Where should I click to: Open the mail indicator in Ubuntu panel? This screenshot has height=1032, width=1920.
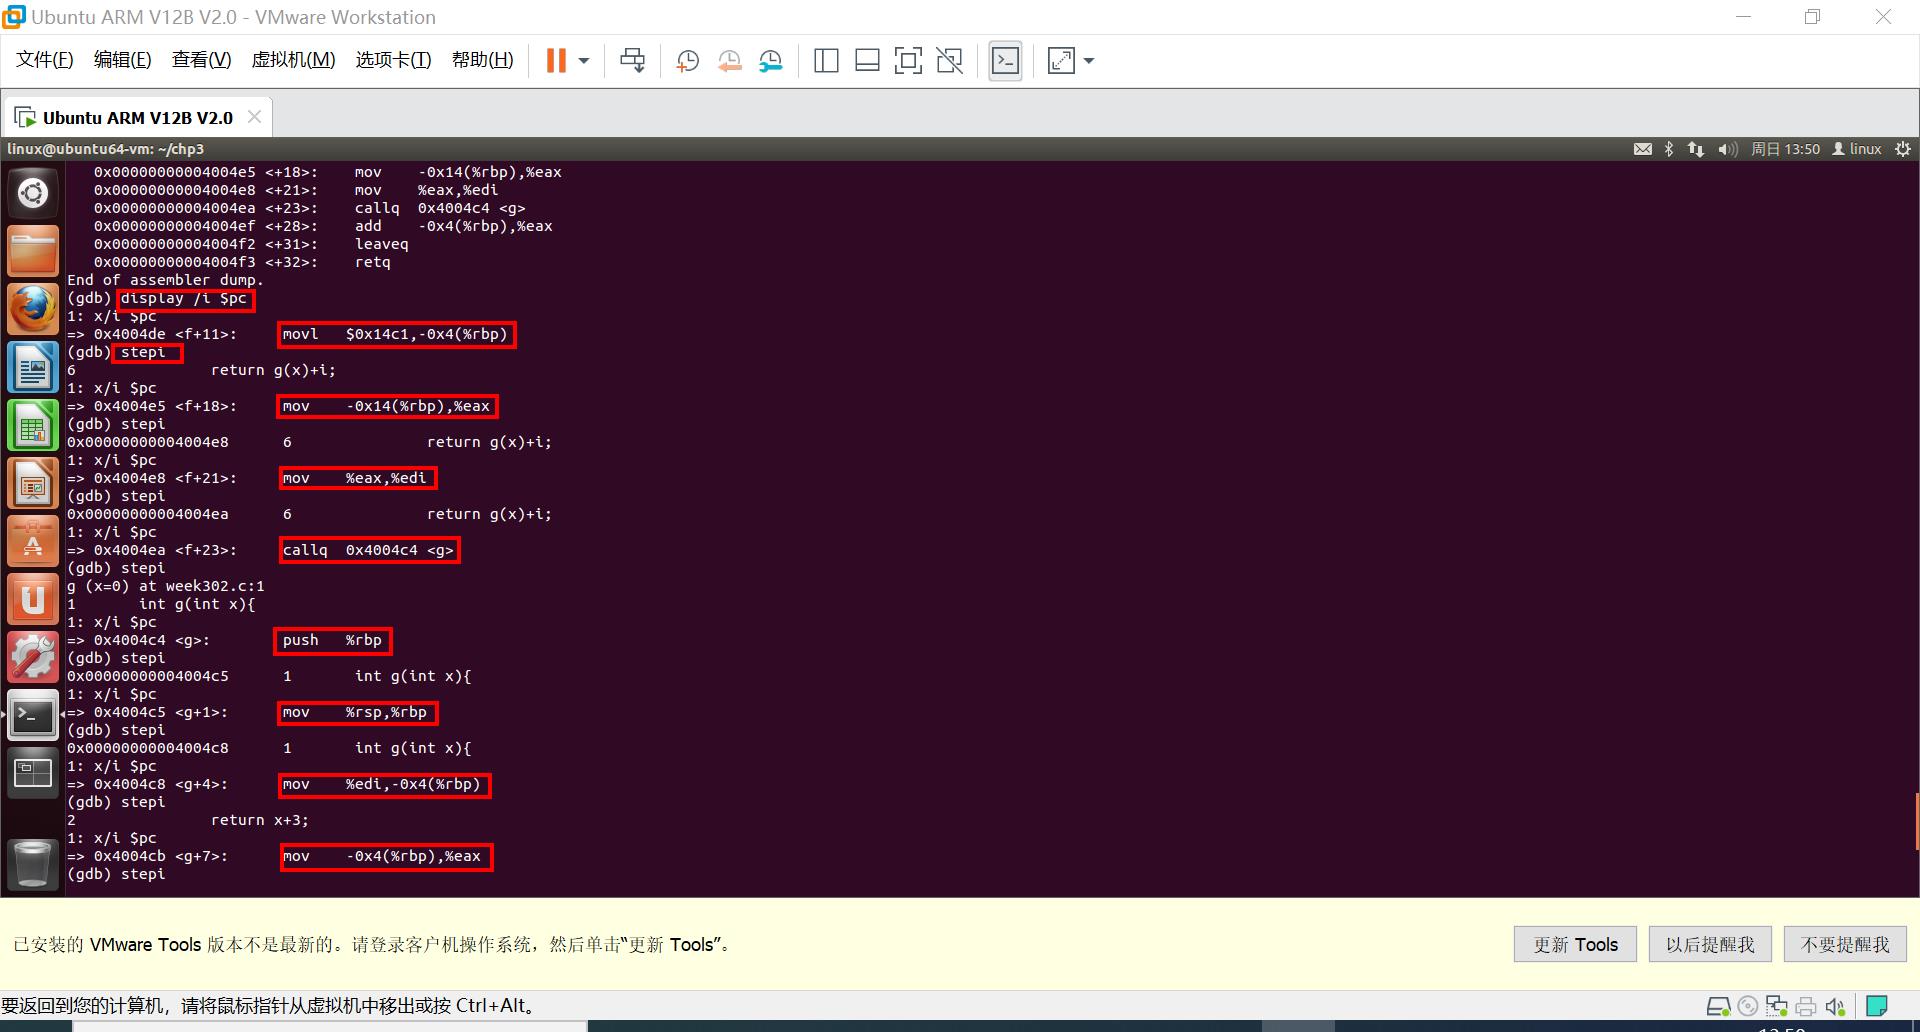tap(1643, 149)
